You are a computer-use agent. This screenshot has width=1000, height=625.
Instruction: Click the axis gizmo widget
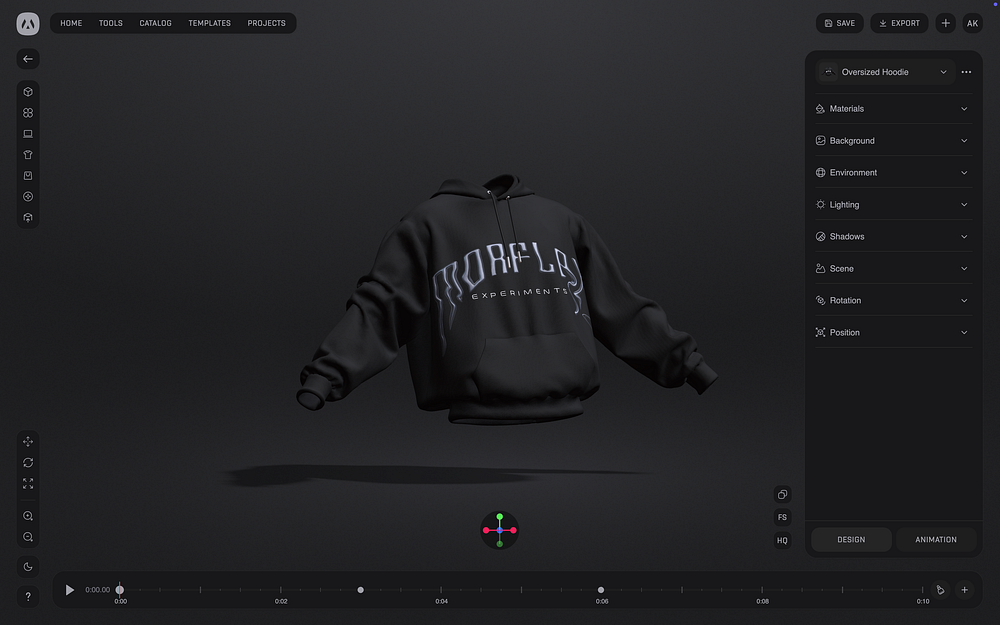(x=499, y=530)
